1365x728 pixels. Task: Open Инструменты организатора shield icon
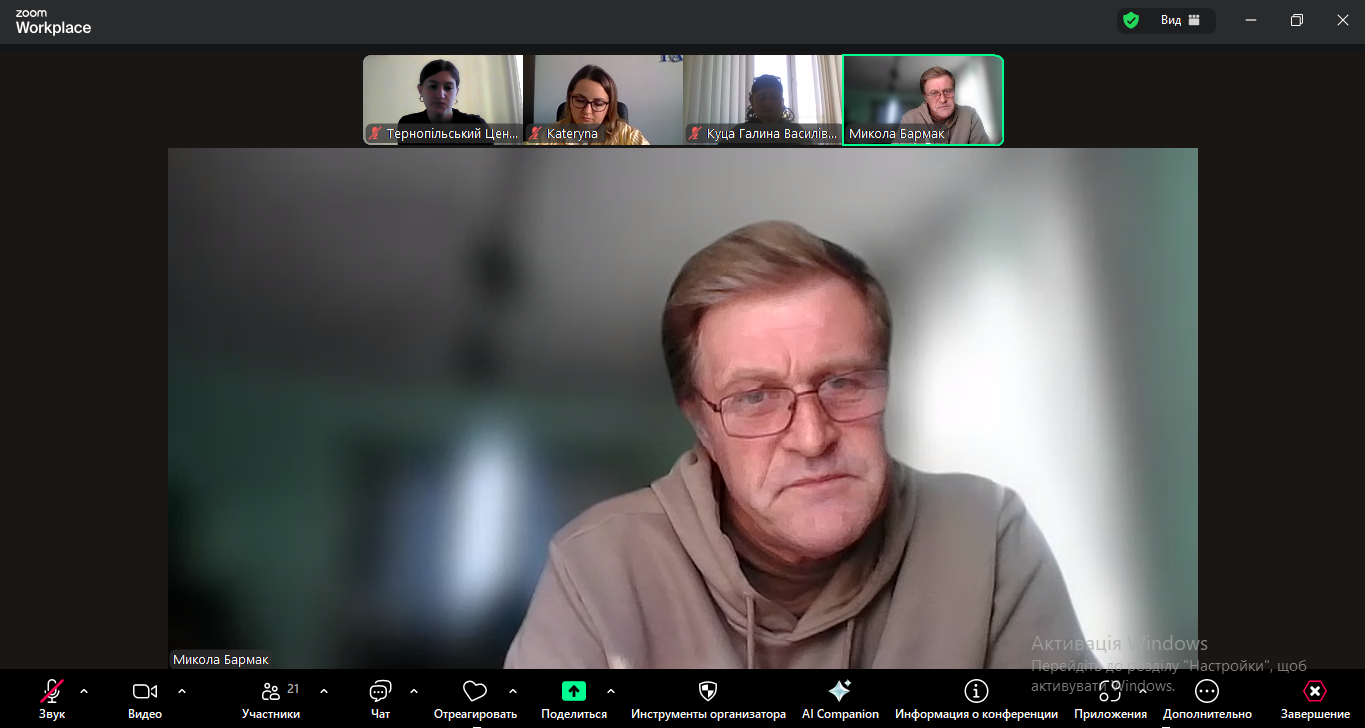point(708,691)
